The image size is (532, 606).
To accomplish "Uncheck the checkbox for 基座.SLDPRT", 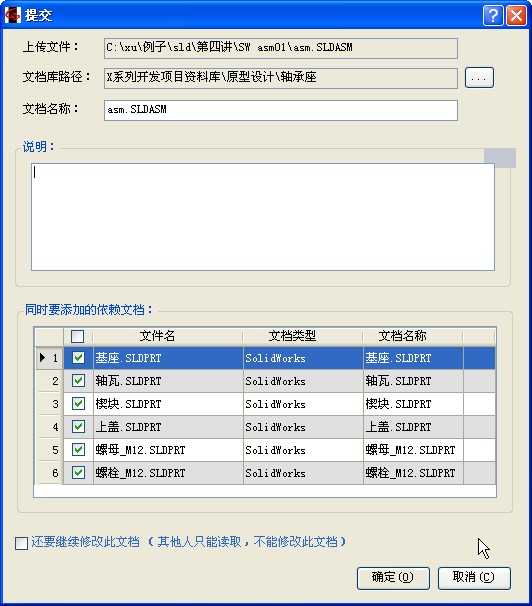I will pos(78,358).
